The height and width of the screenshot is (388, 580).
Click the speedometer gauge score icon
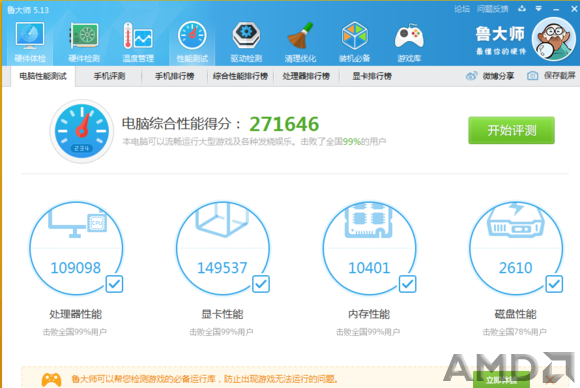tap(82, 131)
